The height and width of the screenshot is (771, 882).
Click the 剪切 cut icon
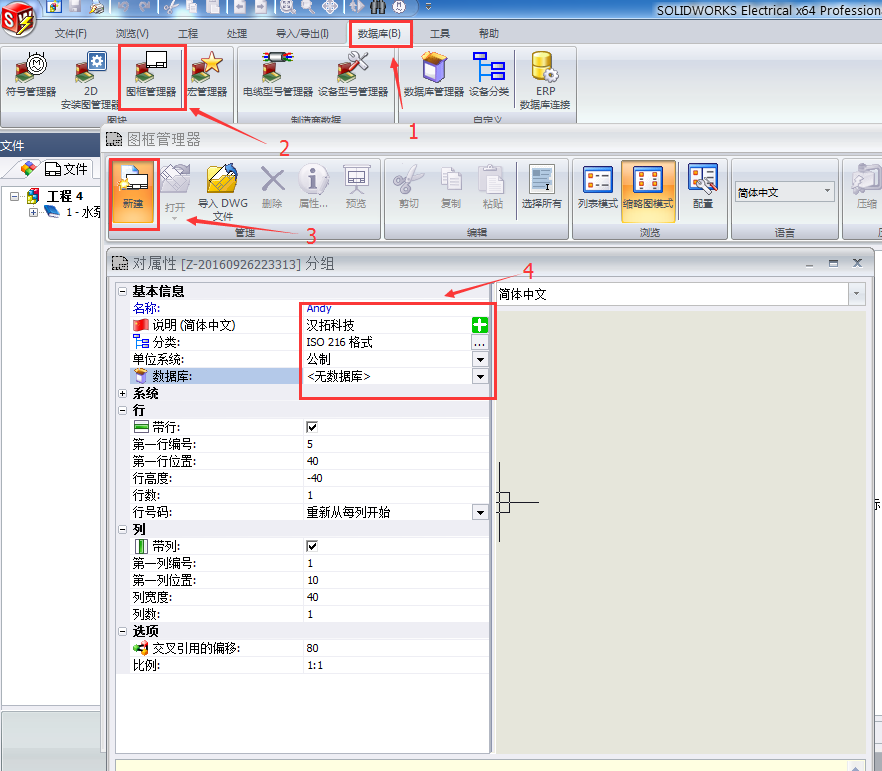point(409,187)
